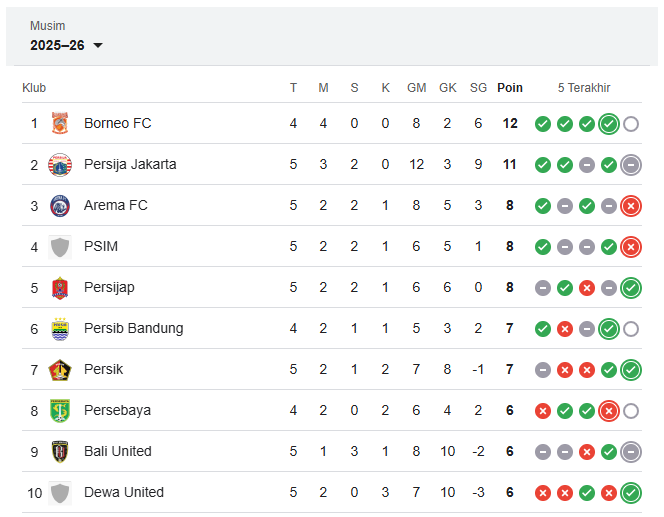The image size is (664, 517).
Task: Click the Borneo FC club logo
Action: tap(61, 124)
